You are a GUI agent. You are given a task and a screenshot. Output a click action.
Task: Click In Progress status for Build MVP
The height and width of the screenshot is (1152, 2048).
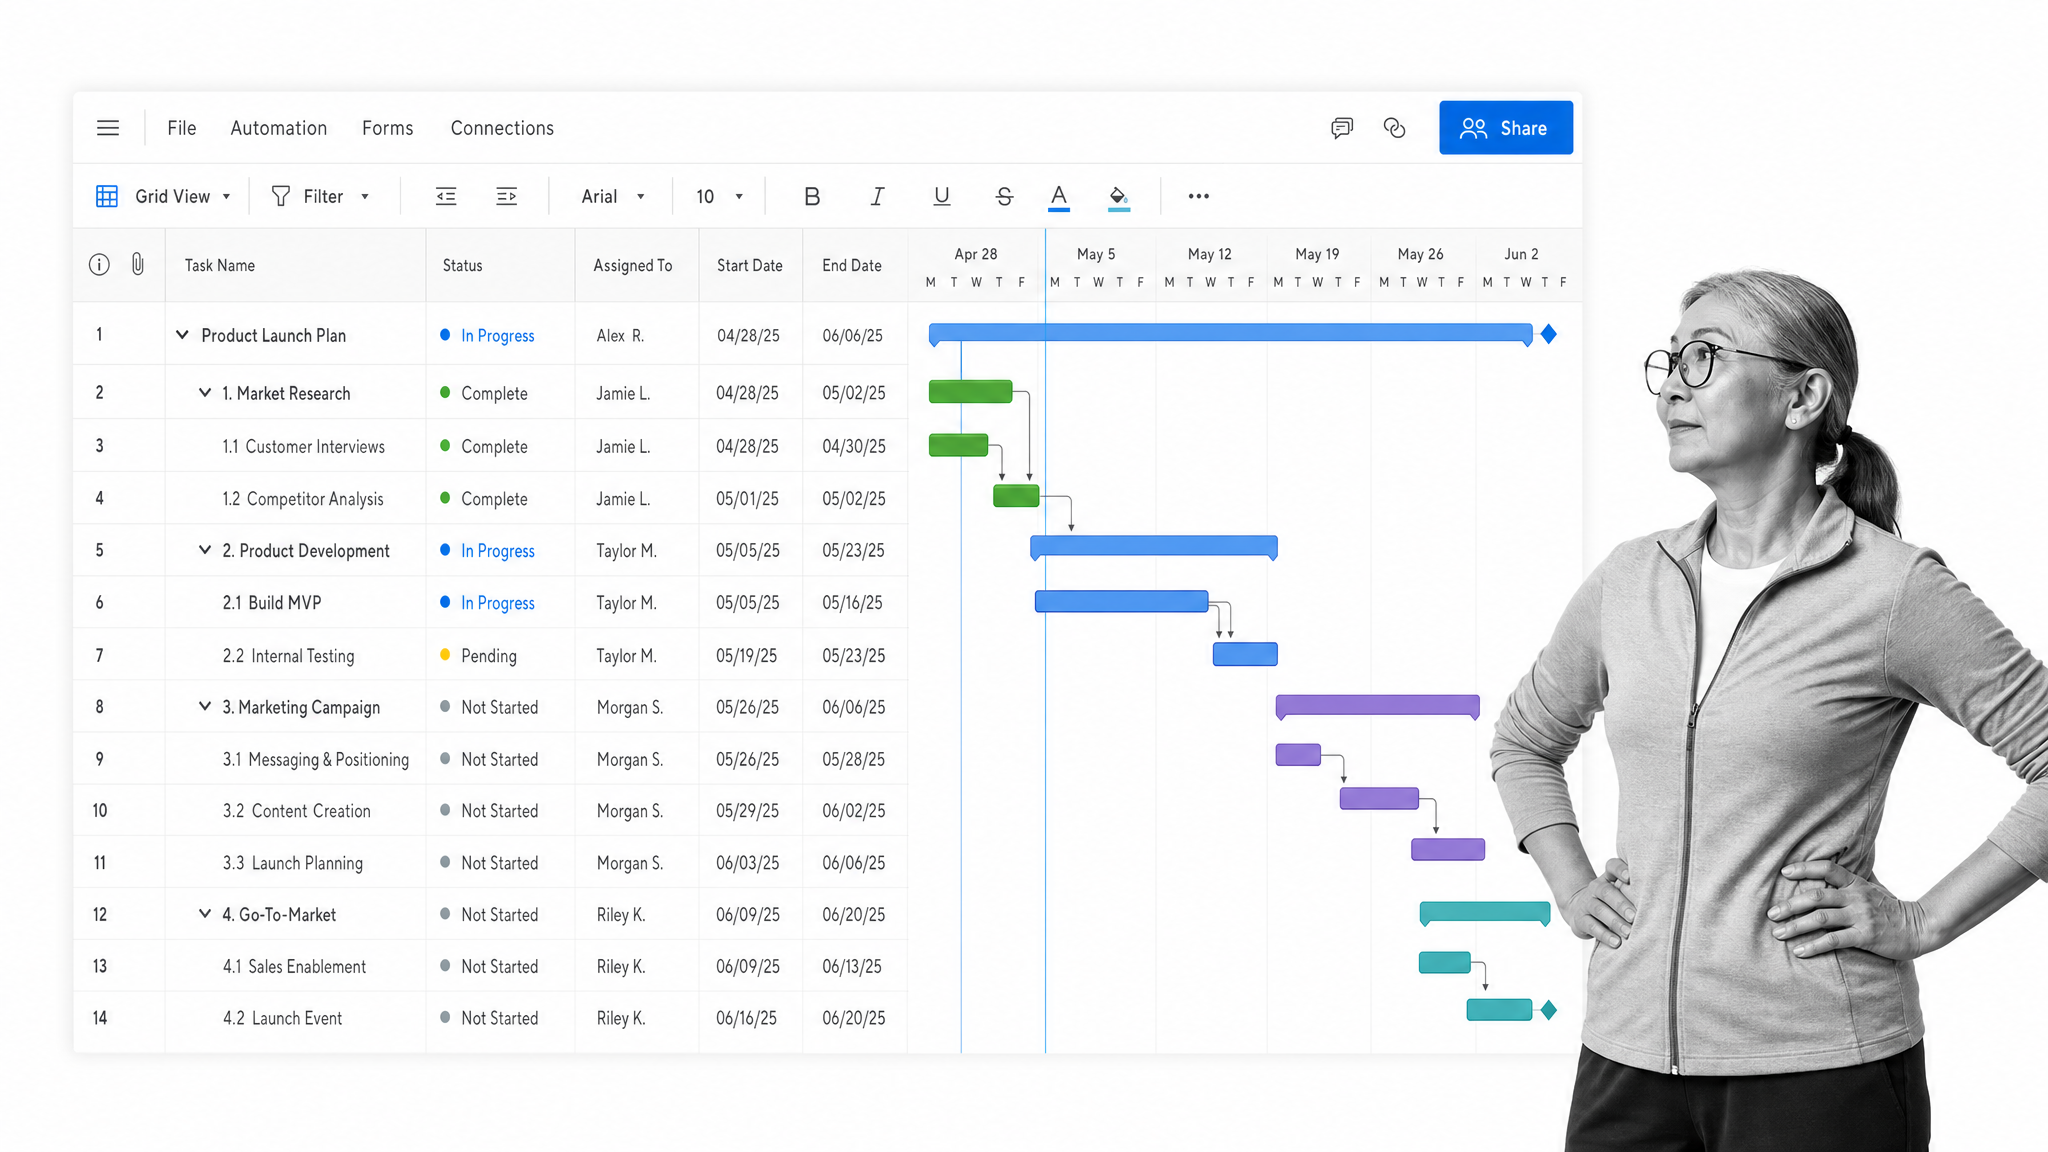pos(498,603)
